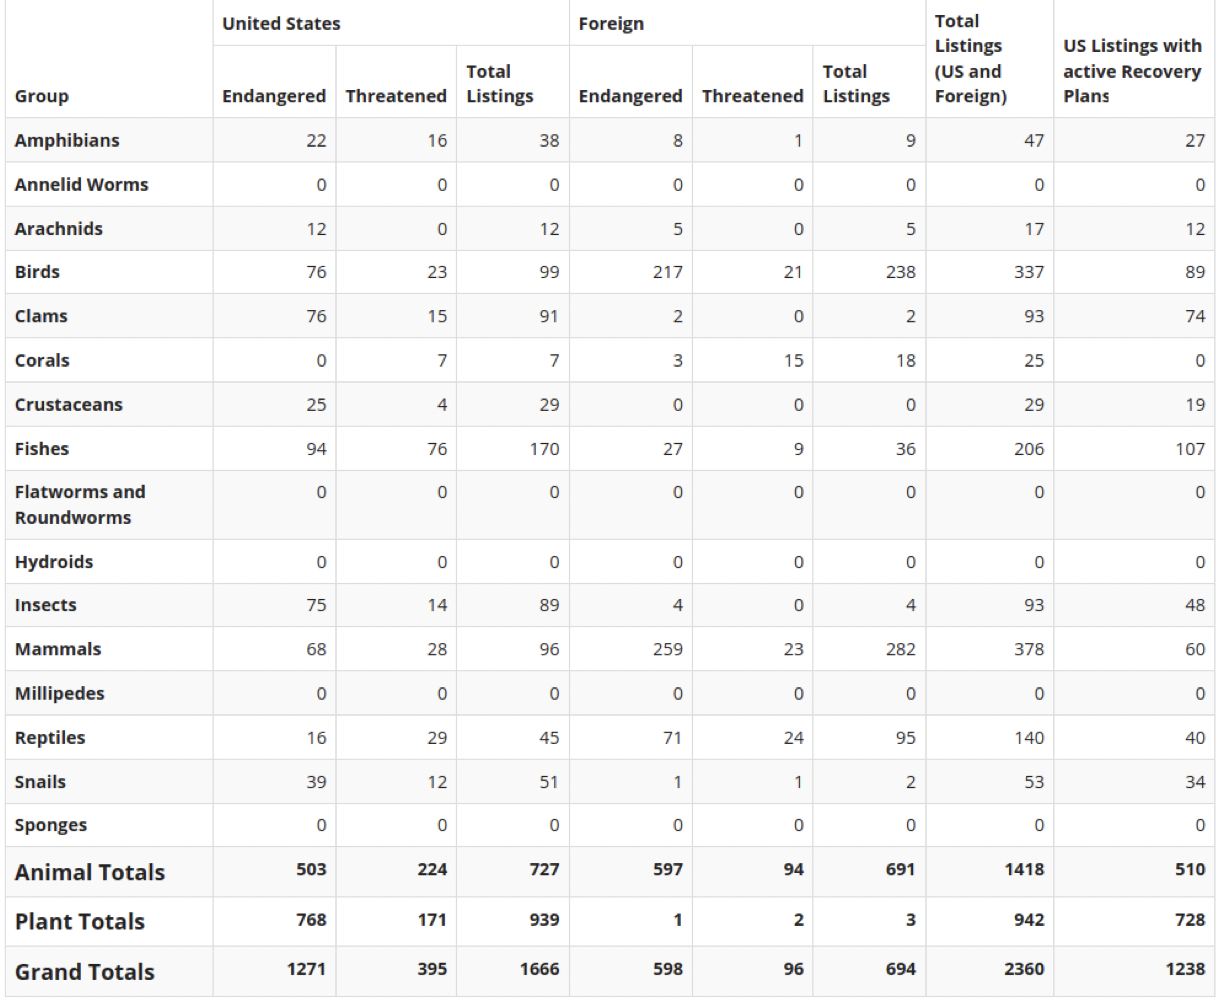This screenshot has width=1222, height=1002.
Task: Select the Fishes recovery plans cell 107
Action: 1190,449
